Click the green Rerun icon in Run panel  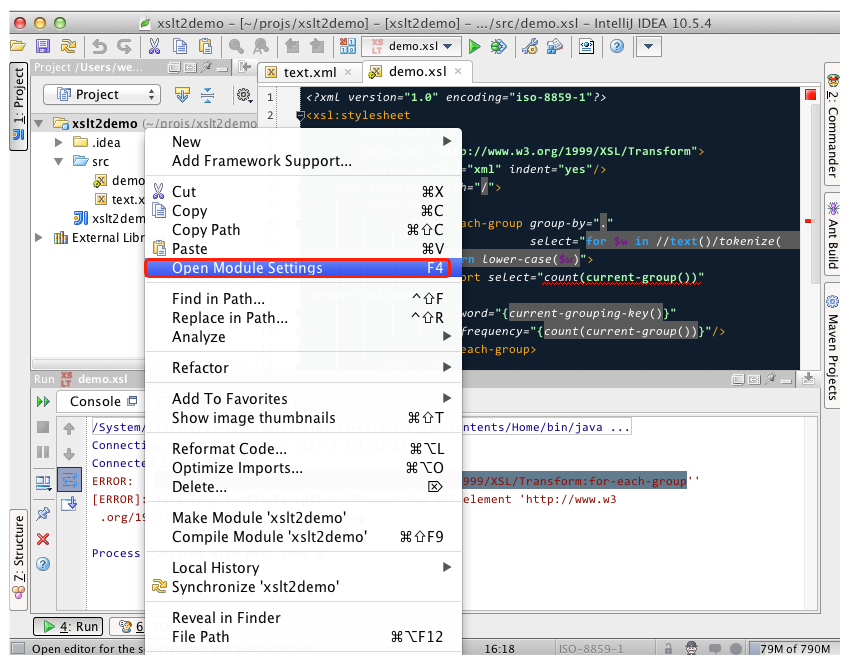point(43,401)
